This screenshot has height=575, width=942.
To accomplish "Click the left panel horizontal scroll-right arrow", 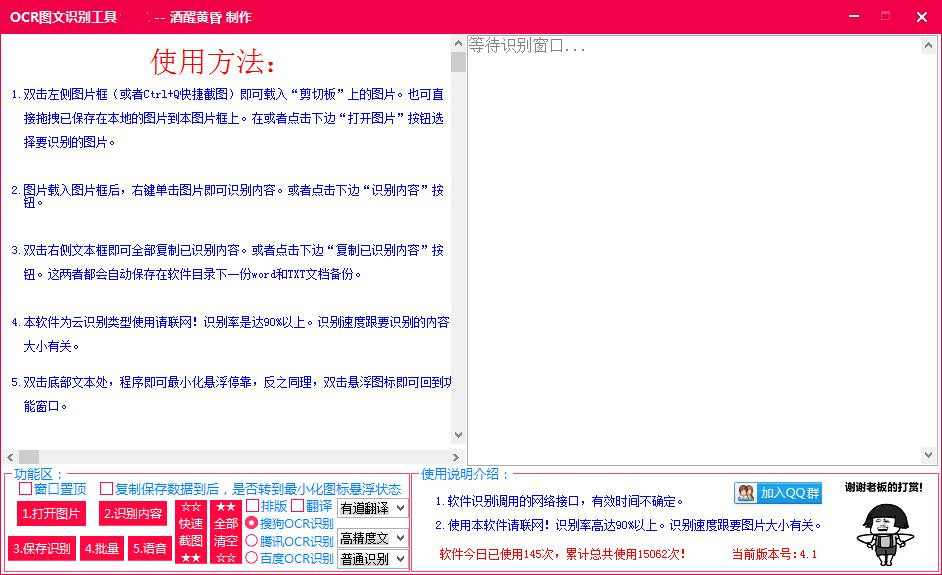I will point(455,457).
